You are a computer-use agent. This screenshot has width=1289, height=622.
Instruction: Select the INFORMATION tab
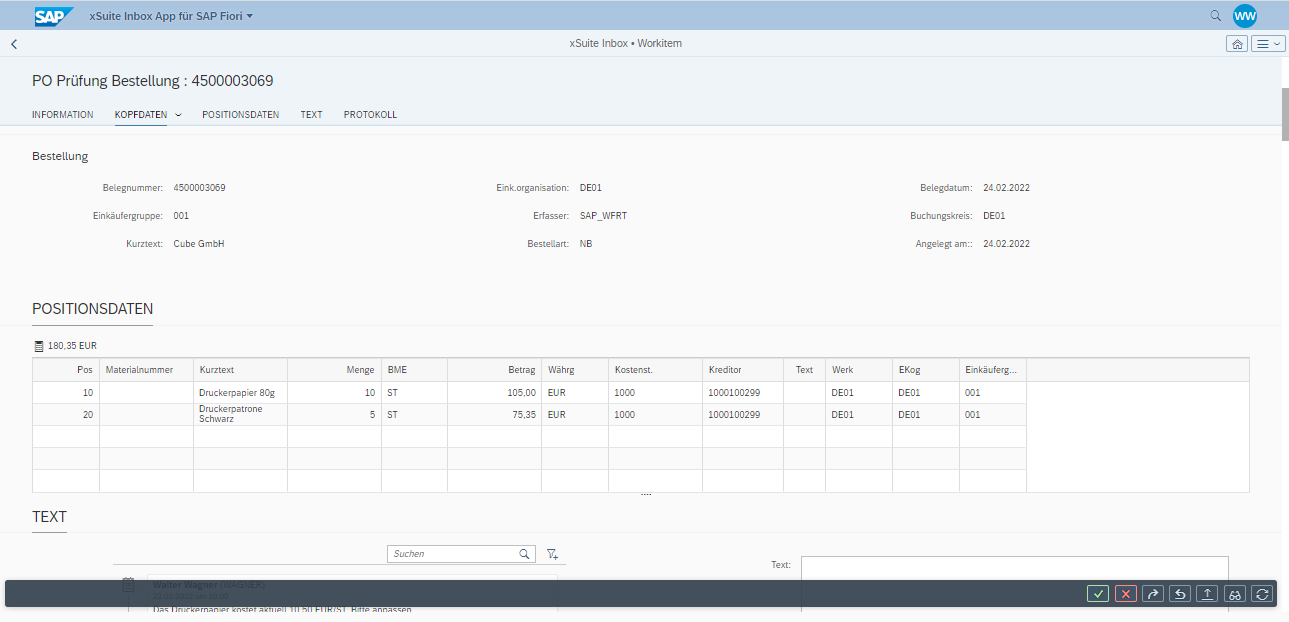(62, 114)
